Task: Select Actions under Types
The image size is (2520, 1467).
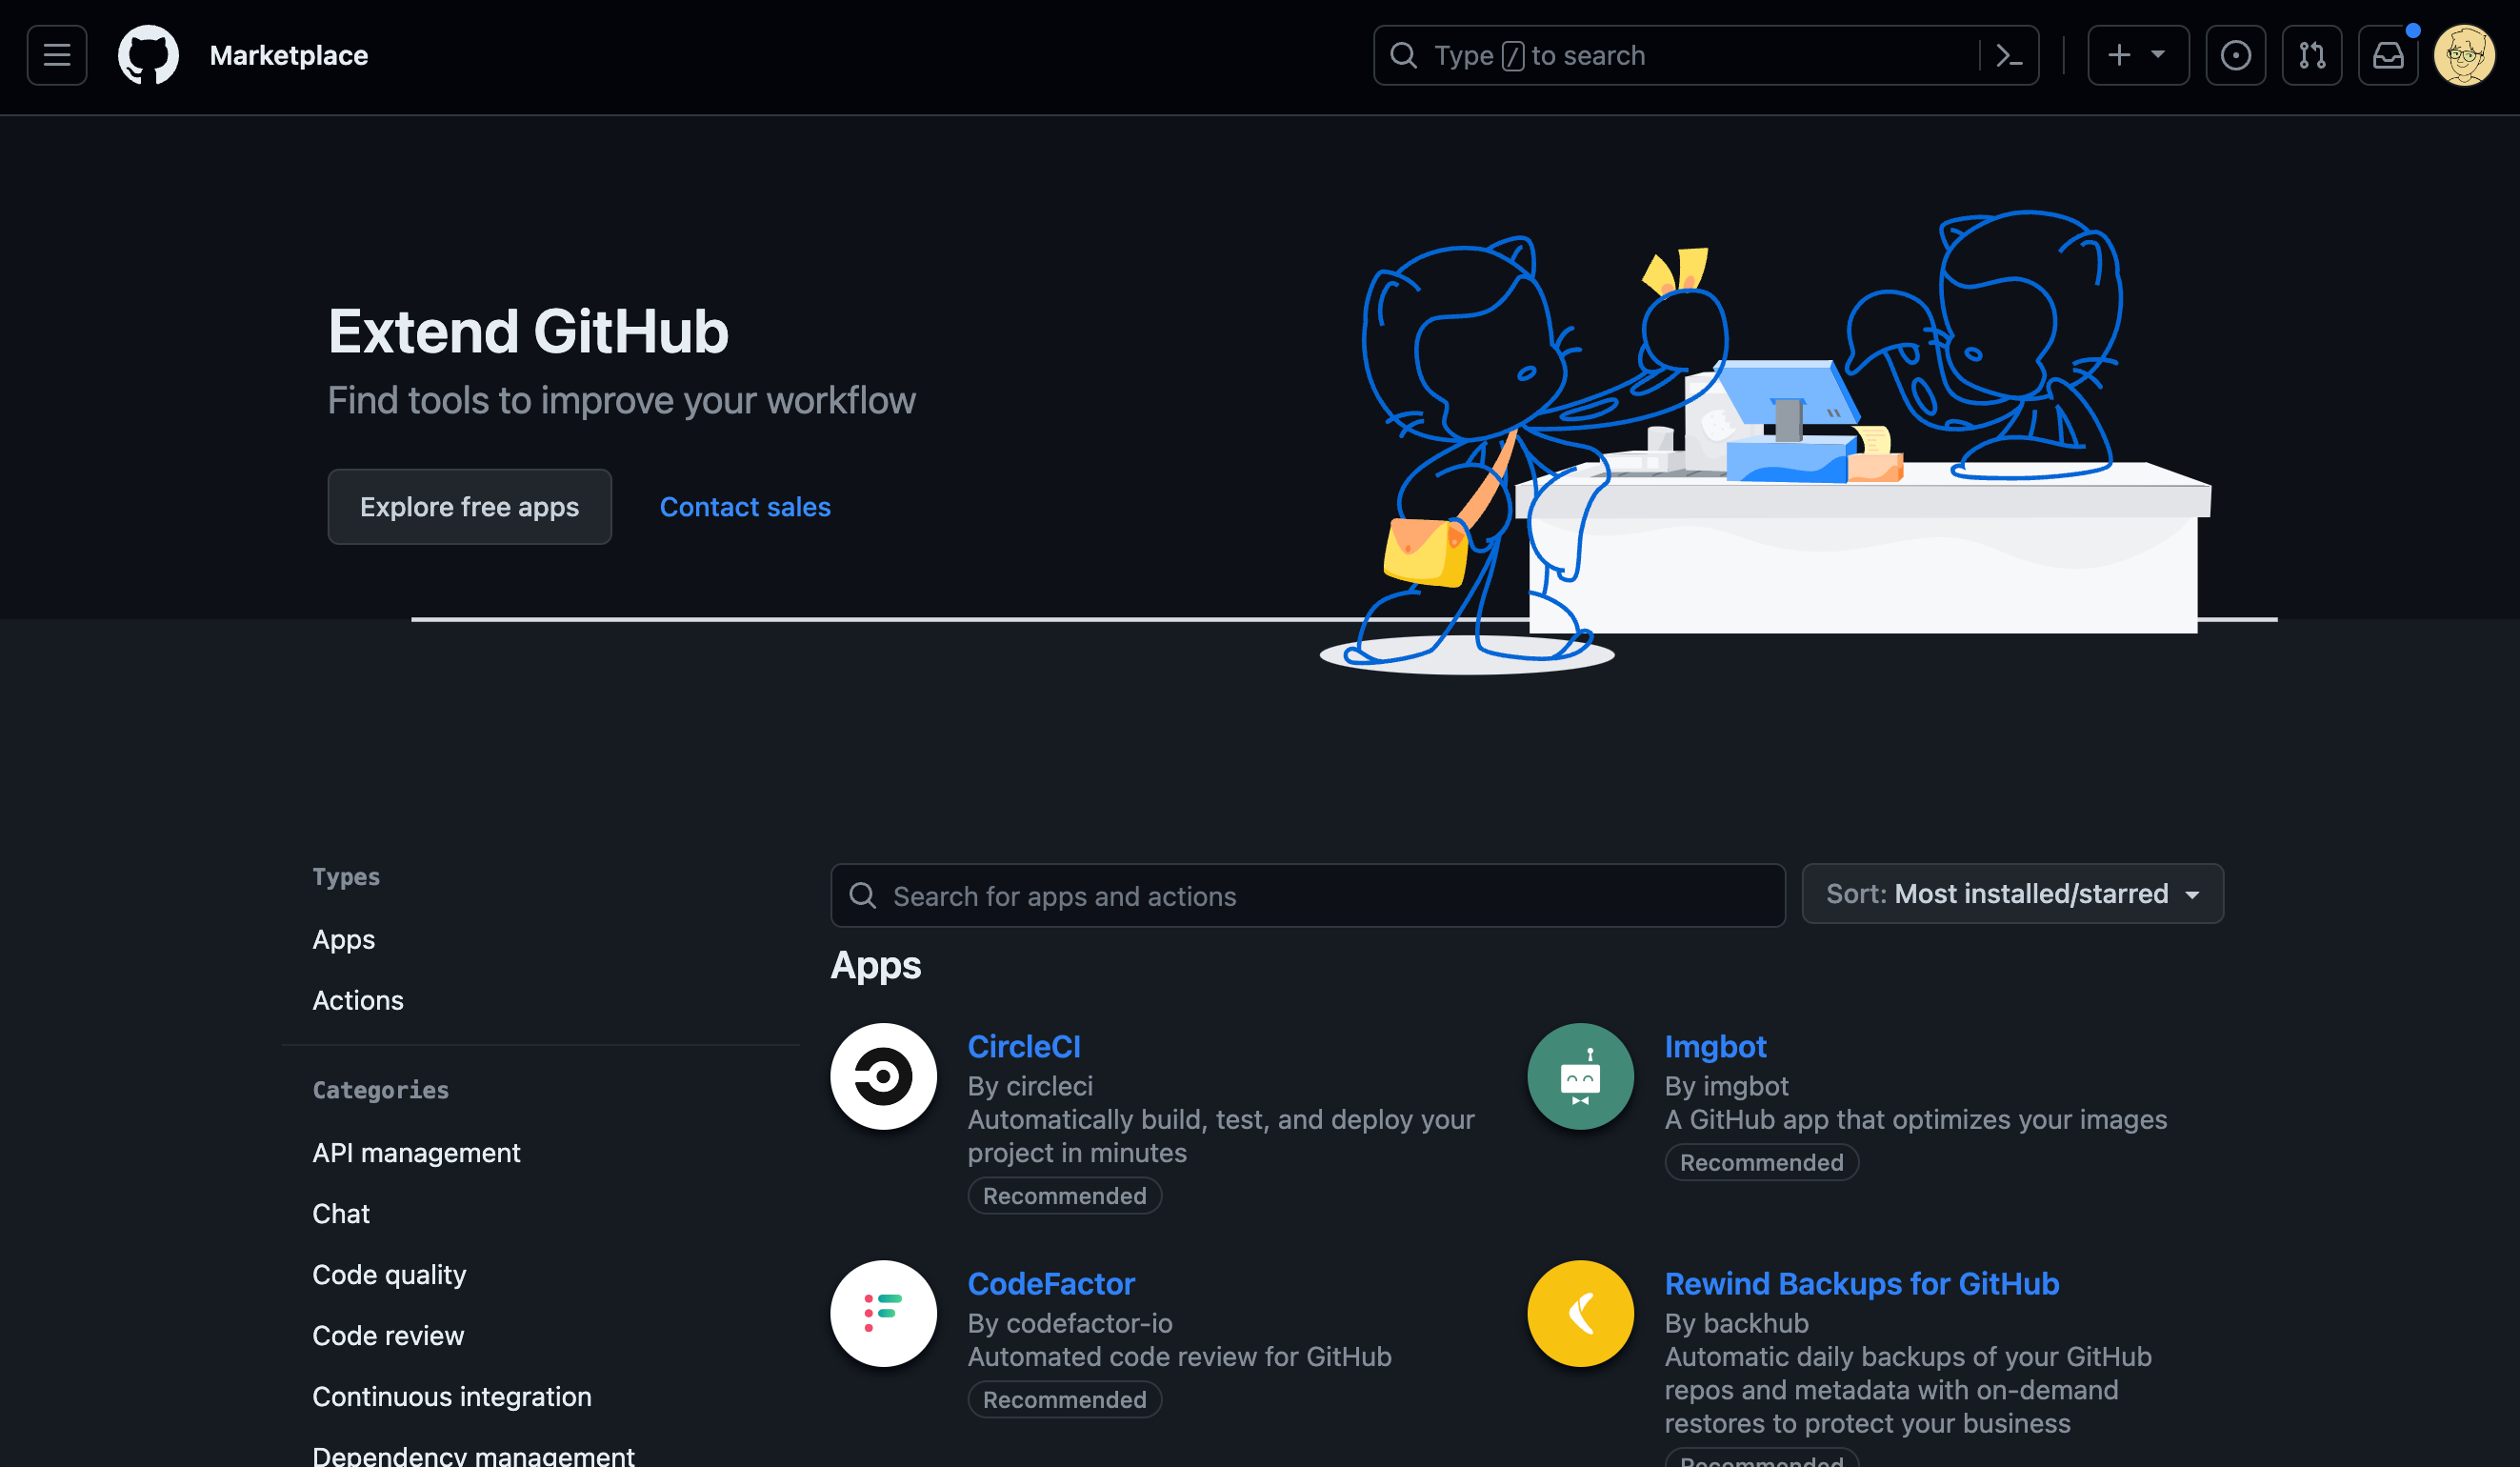Action: [357, 1000]
